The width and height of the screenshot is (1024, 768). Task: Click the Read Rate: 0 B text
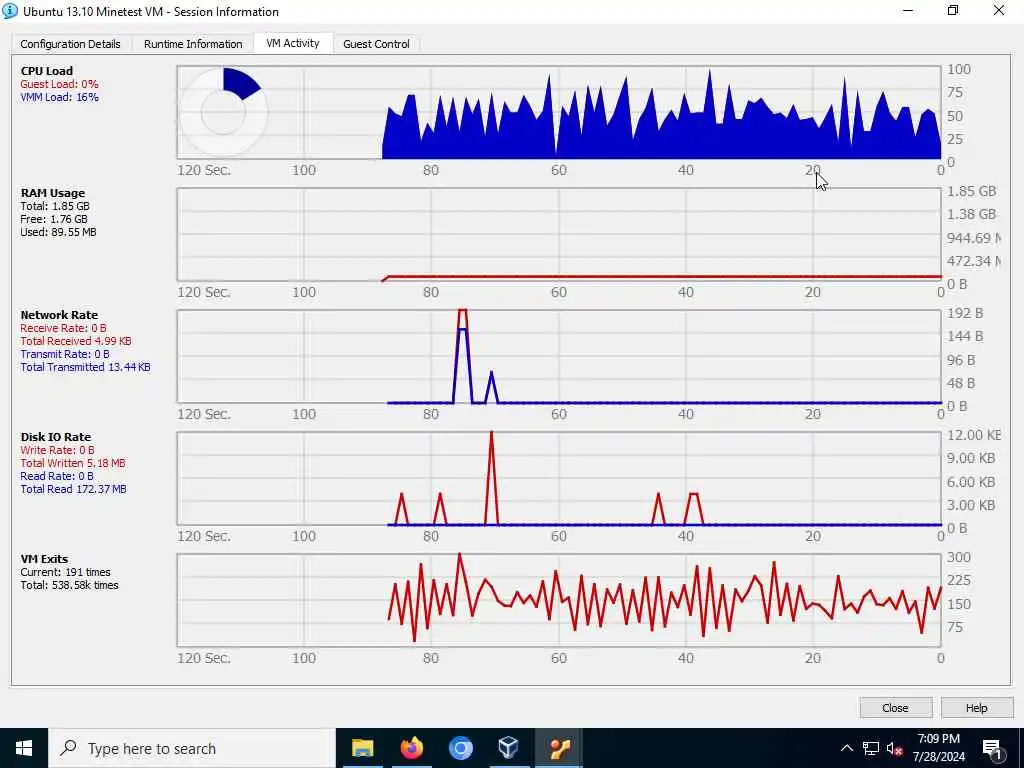(x=57, y=476)
